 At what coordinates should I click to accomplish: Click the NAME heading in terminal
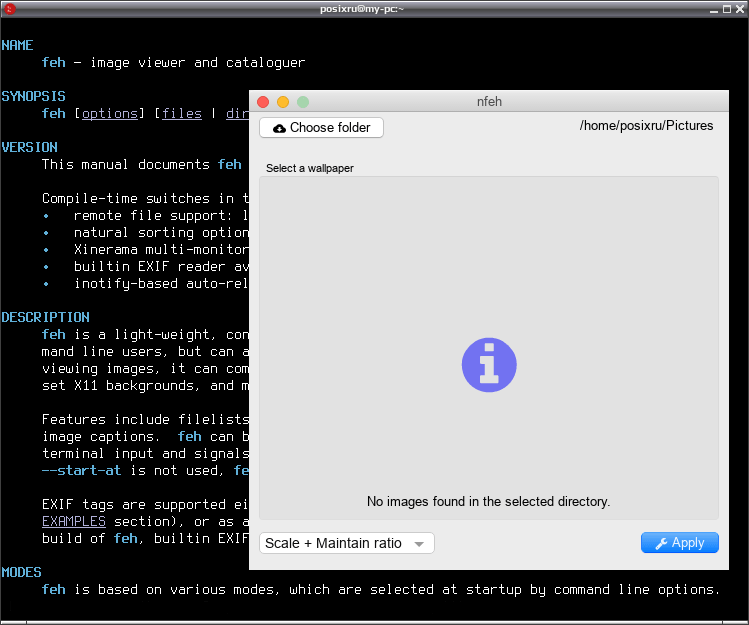(x=17, y=45)
